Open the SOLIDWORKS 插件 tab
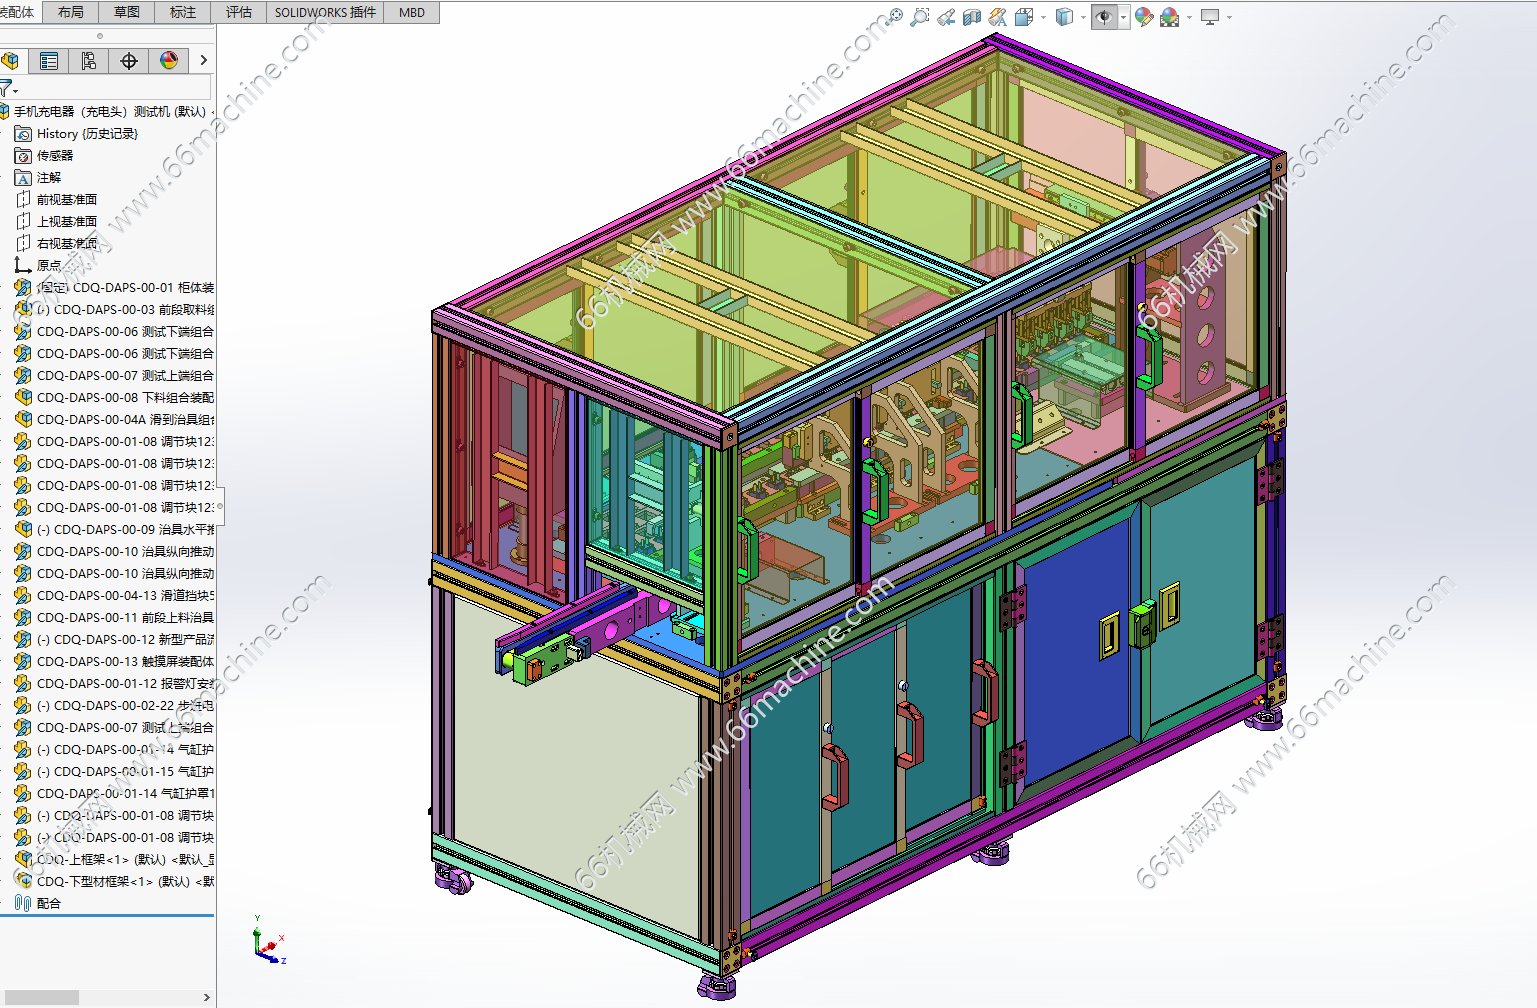The height and width of the screenshot is (1008, 1537). click(x=325, y=12)
